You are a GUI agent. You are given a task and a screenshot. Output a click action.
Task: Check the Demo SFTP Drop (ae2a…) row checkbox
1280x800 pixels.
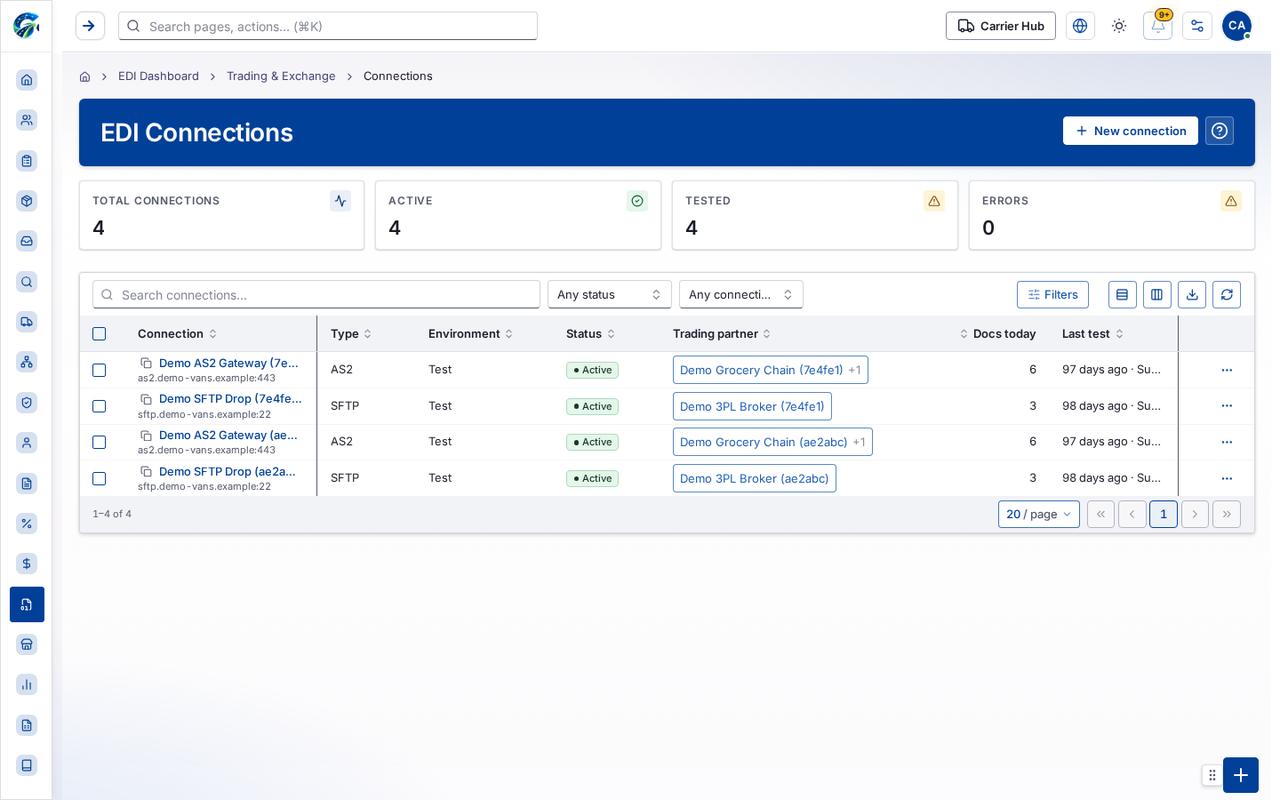[99, 479]
